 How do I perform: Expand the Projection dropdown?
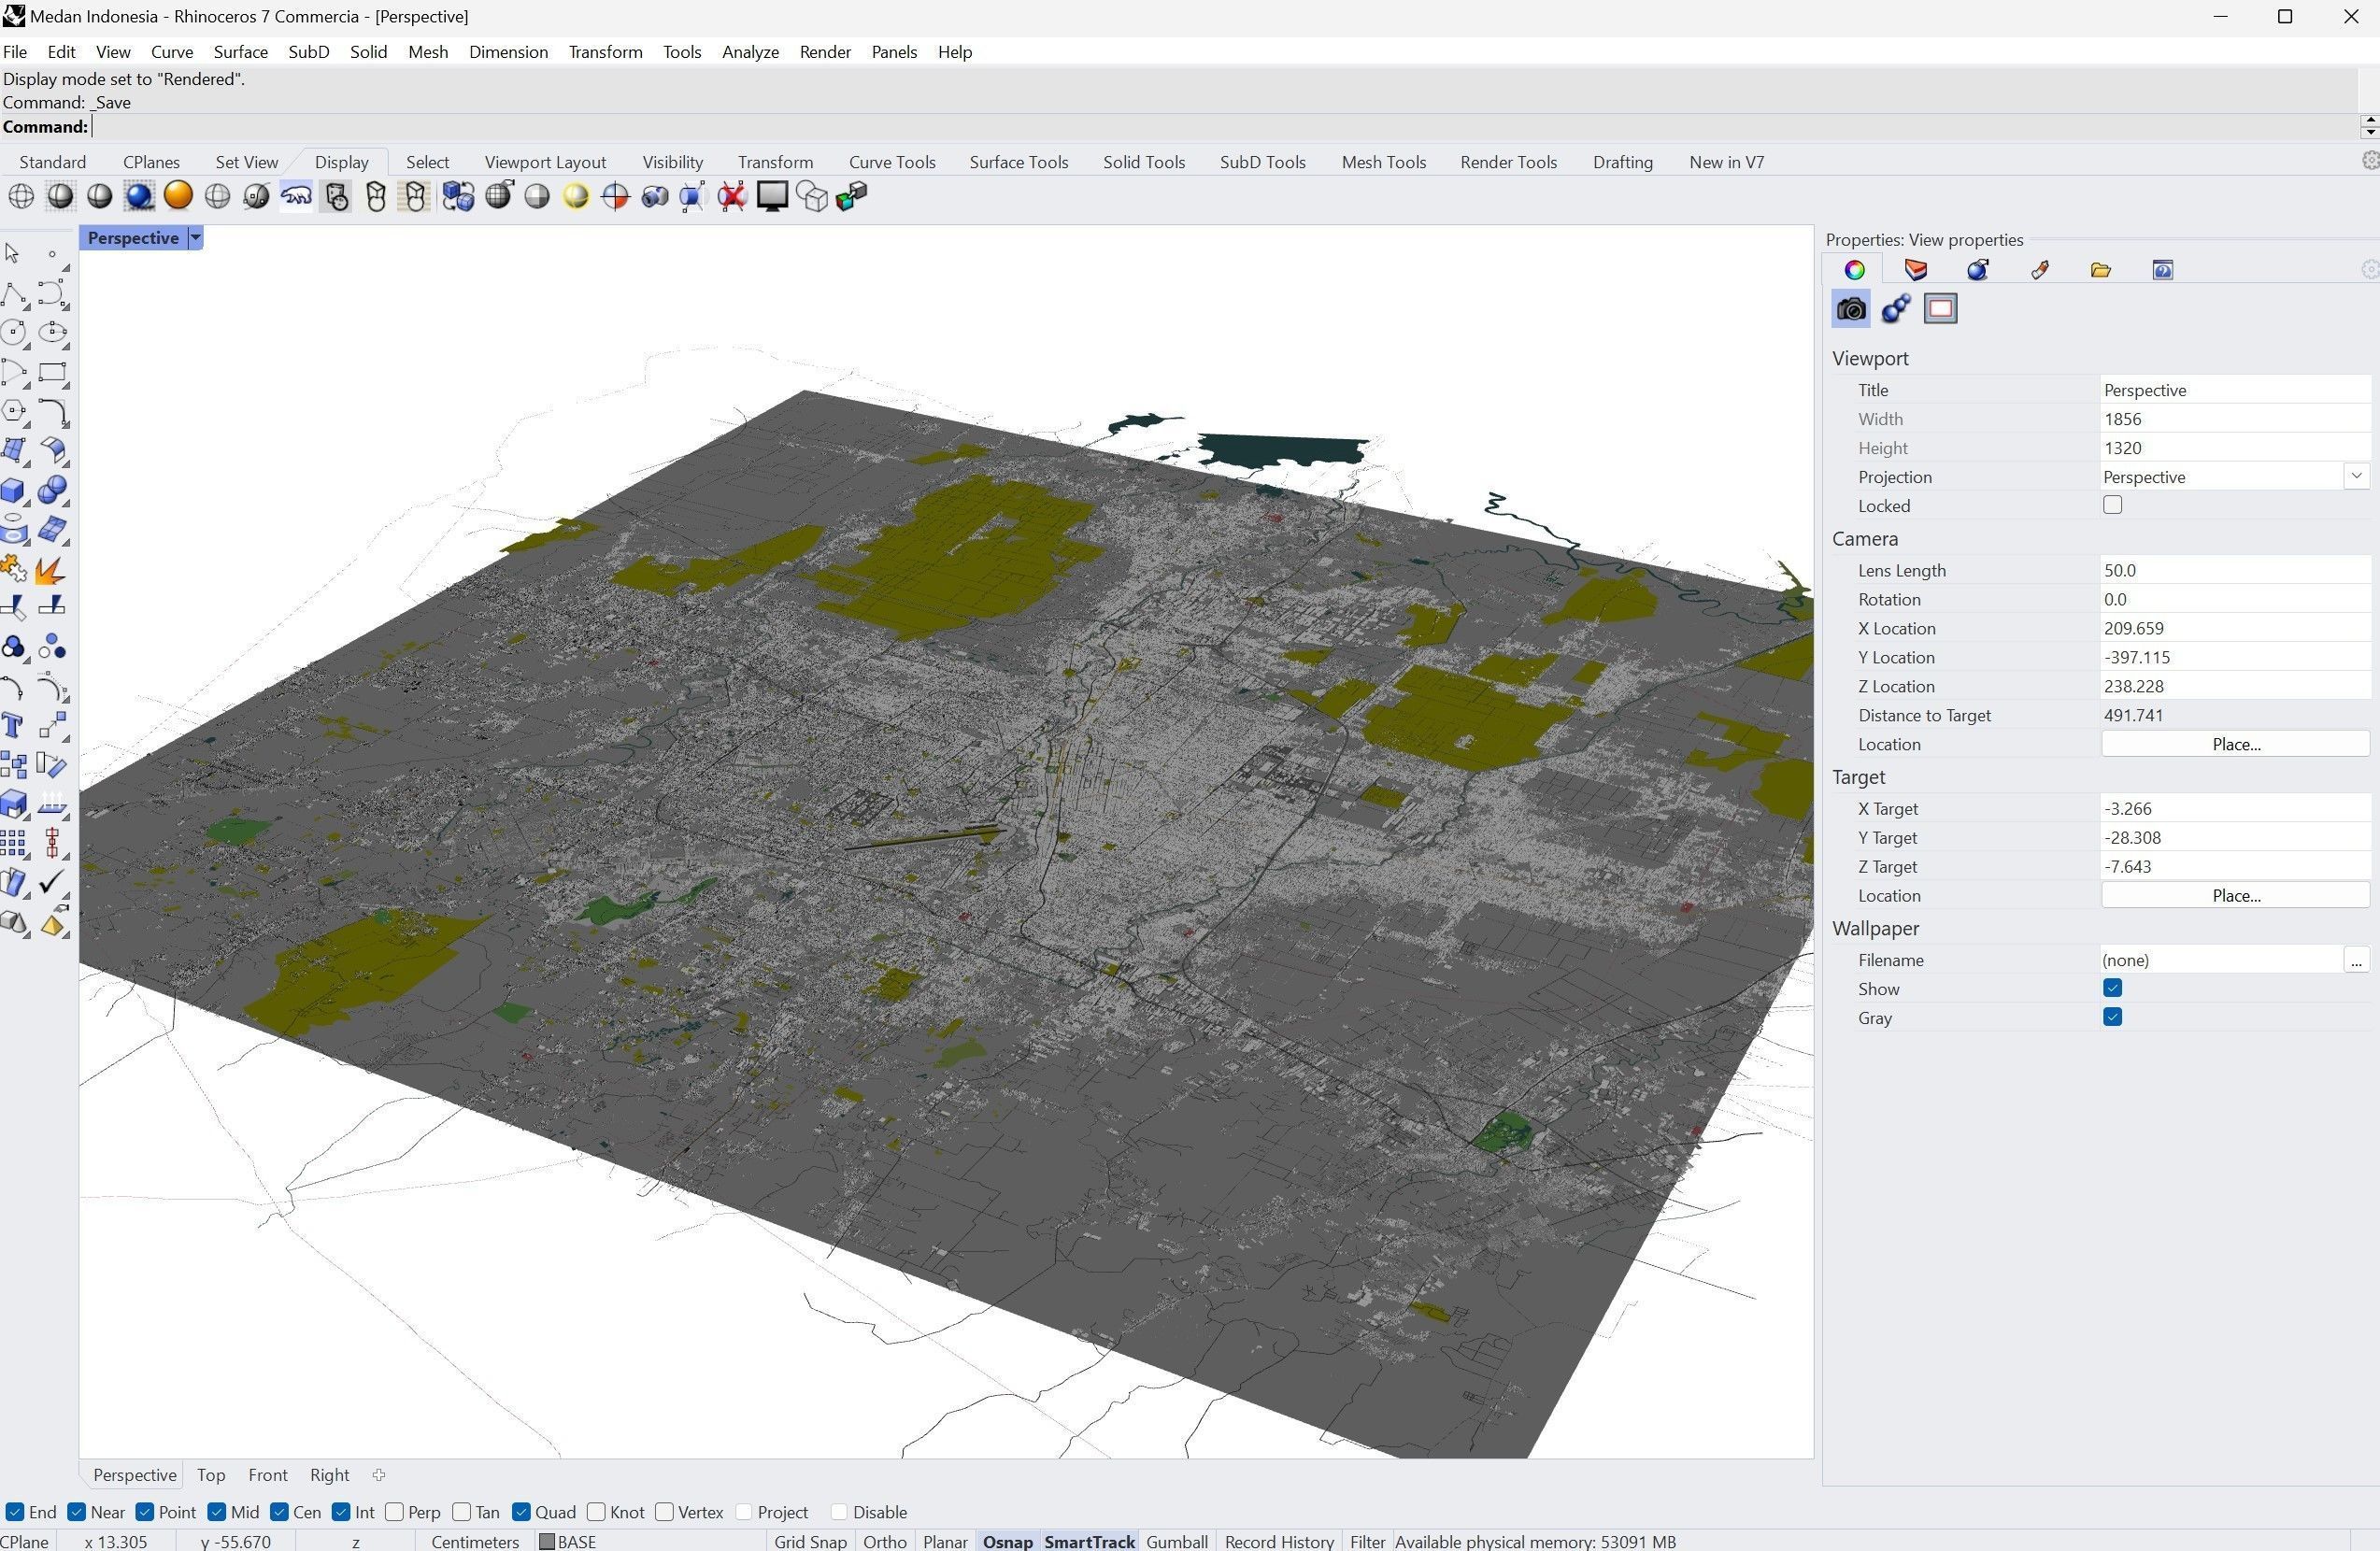[2356, 476]
